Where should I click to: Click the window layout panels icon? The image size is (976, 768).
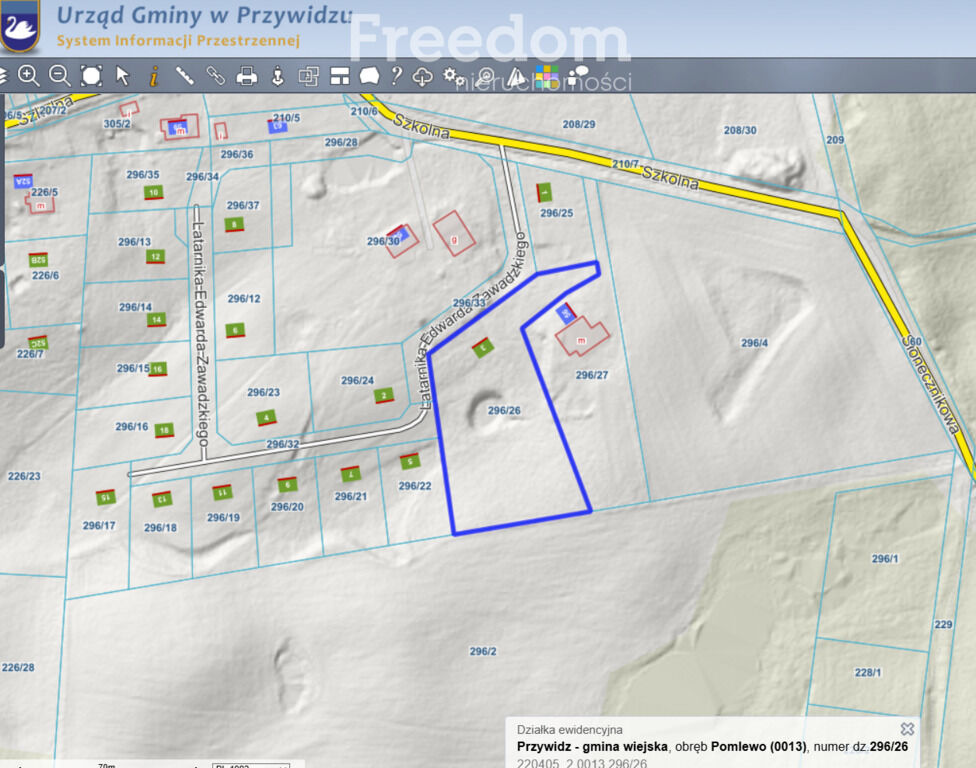[x=340, y=76]
